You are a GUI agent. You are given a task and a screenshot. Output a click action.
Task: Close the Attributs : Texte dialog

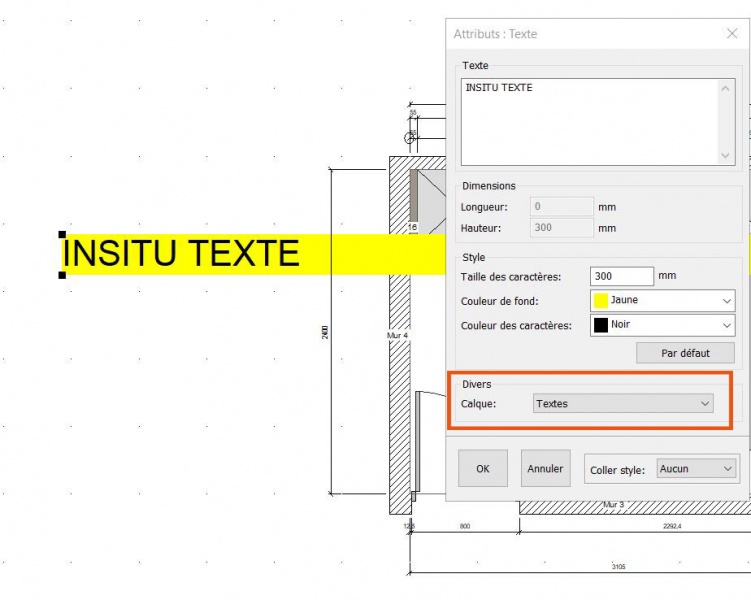(731, 34)
